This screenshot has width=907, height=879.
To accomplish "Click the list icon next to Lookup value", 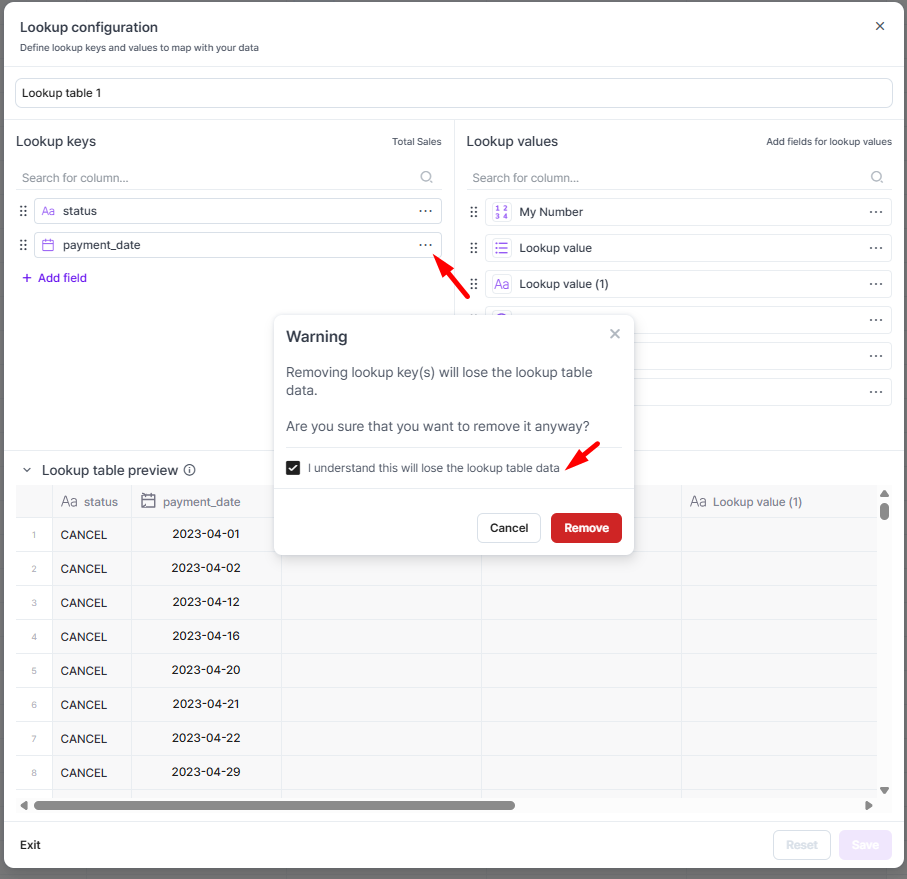I will pos(501,248).
